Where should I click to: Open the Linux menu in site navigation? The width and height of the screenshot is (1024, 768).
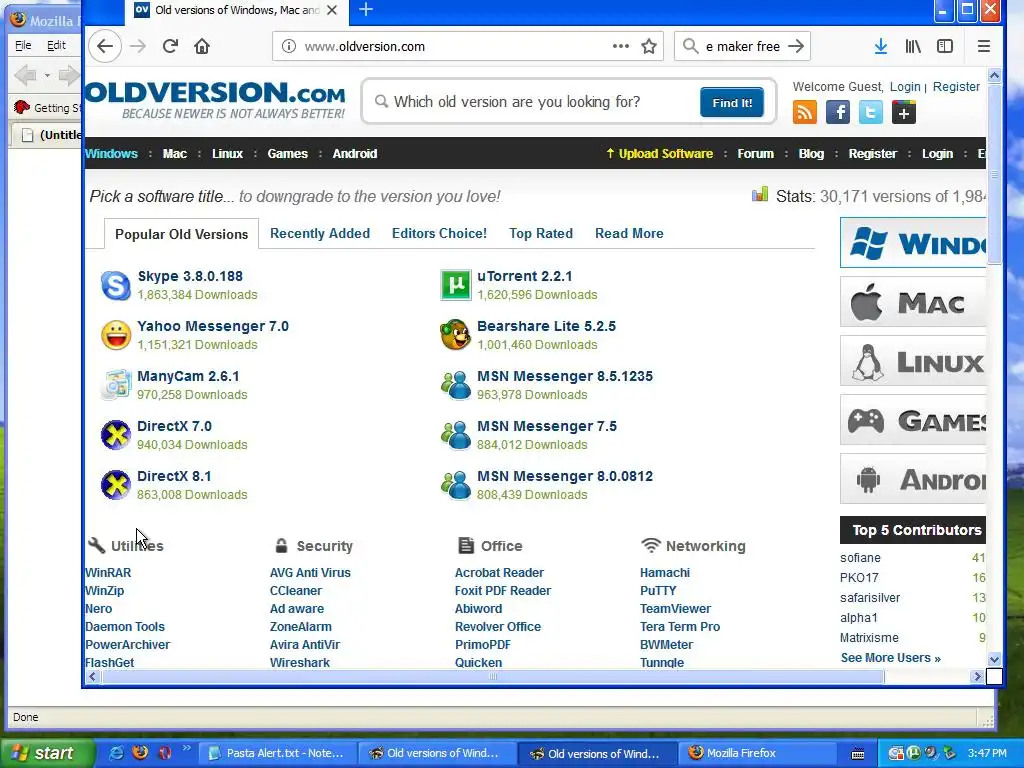pos(227,154)
